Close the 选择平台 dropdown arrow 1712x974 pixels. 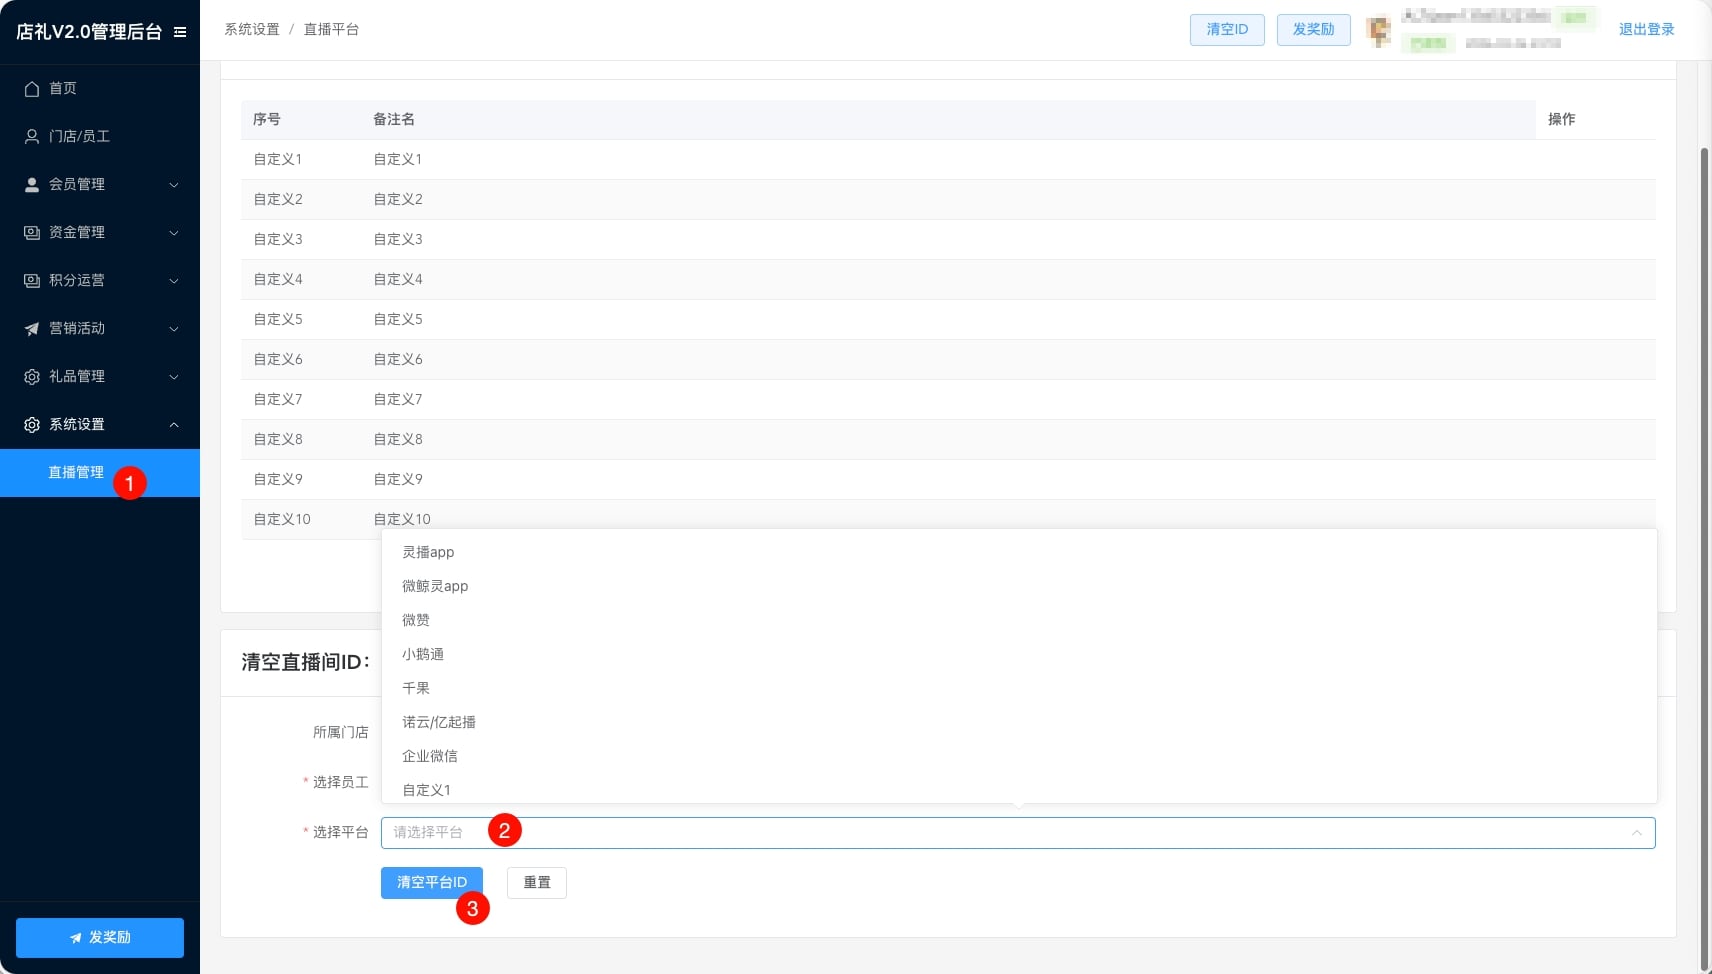1636,833
